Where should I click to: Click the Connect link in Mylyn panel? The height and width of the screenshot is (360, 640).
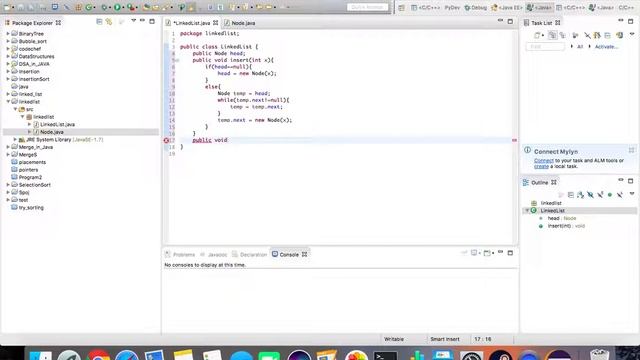(544, 161)
